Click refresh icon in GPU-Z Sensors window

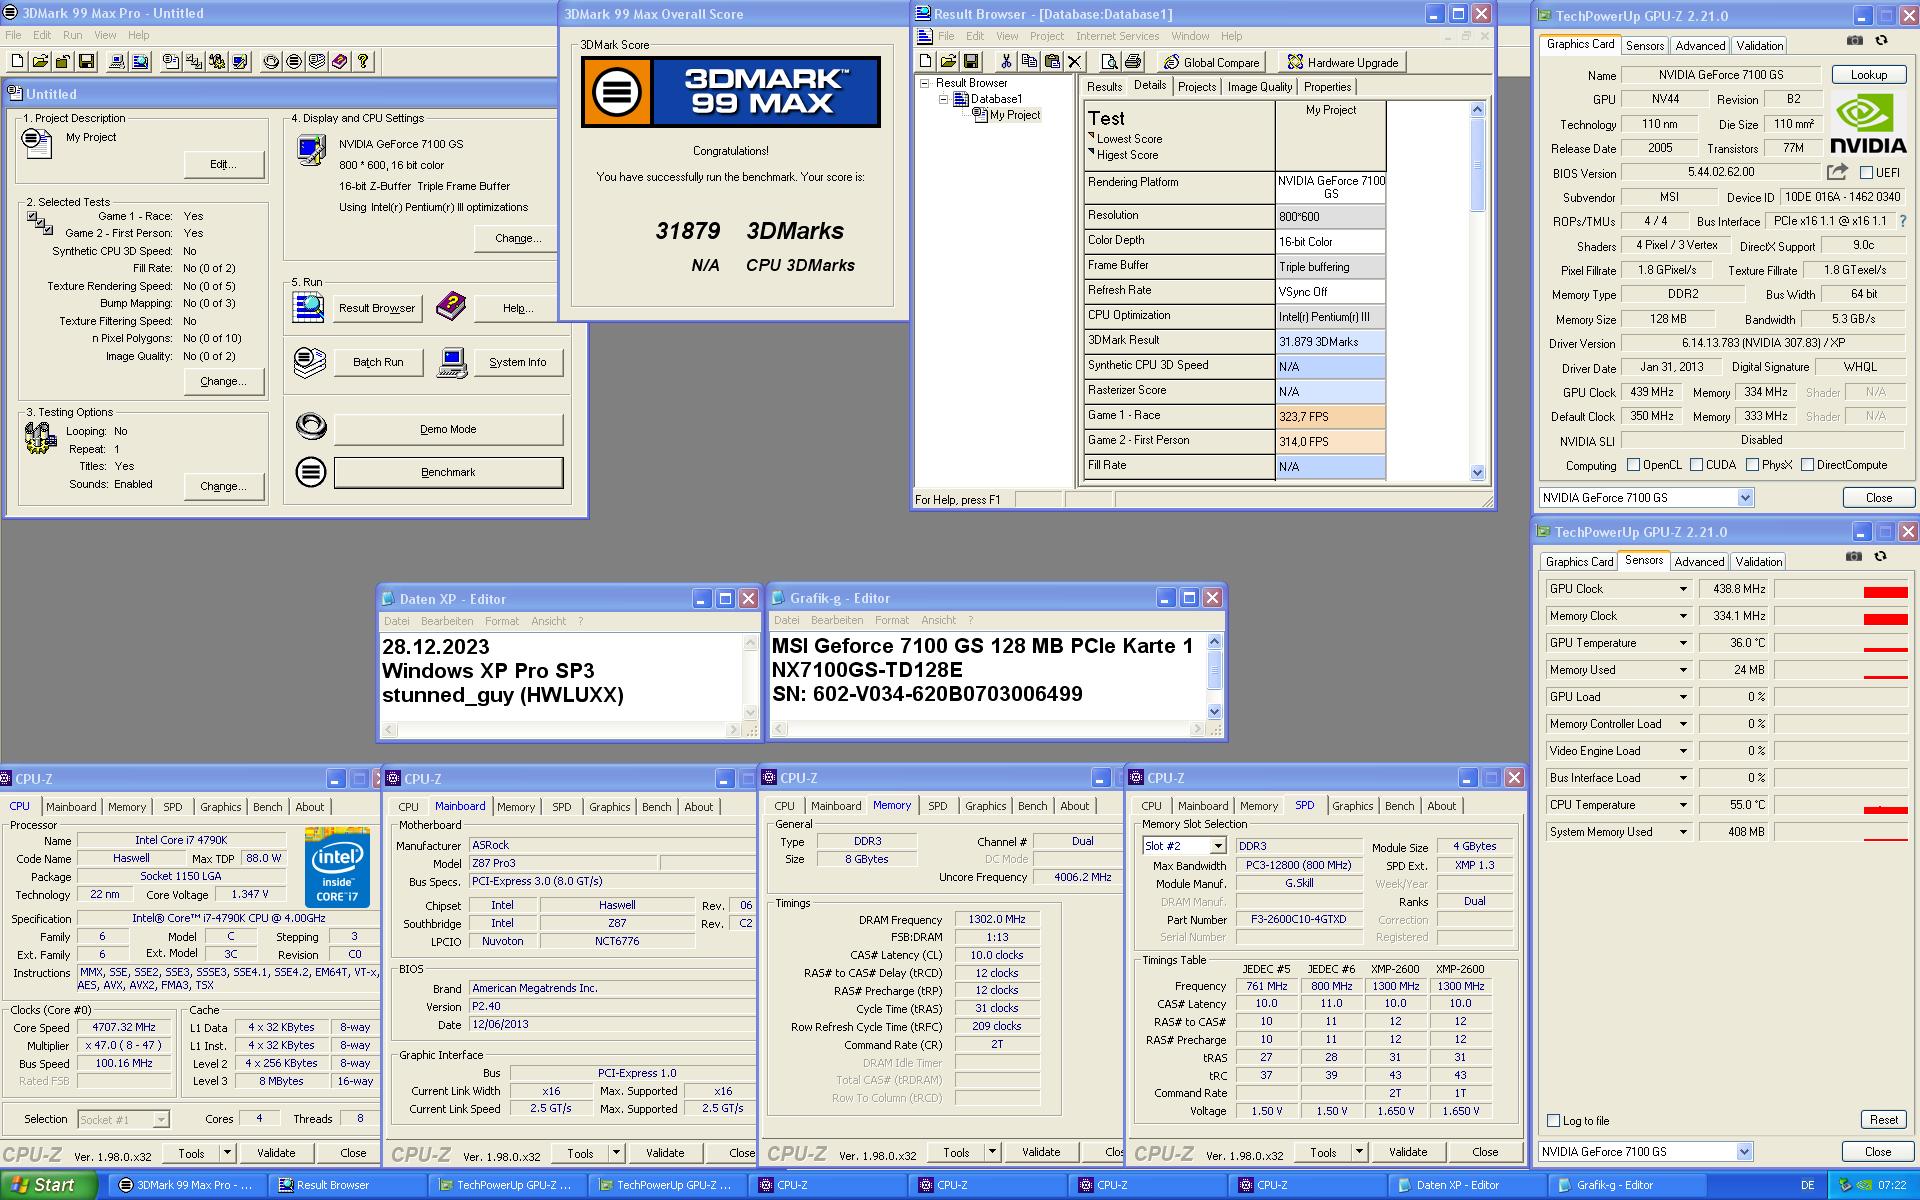[1880, 557]
